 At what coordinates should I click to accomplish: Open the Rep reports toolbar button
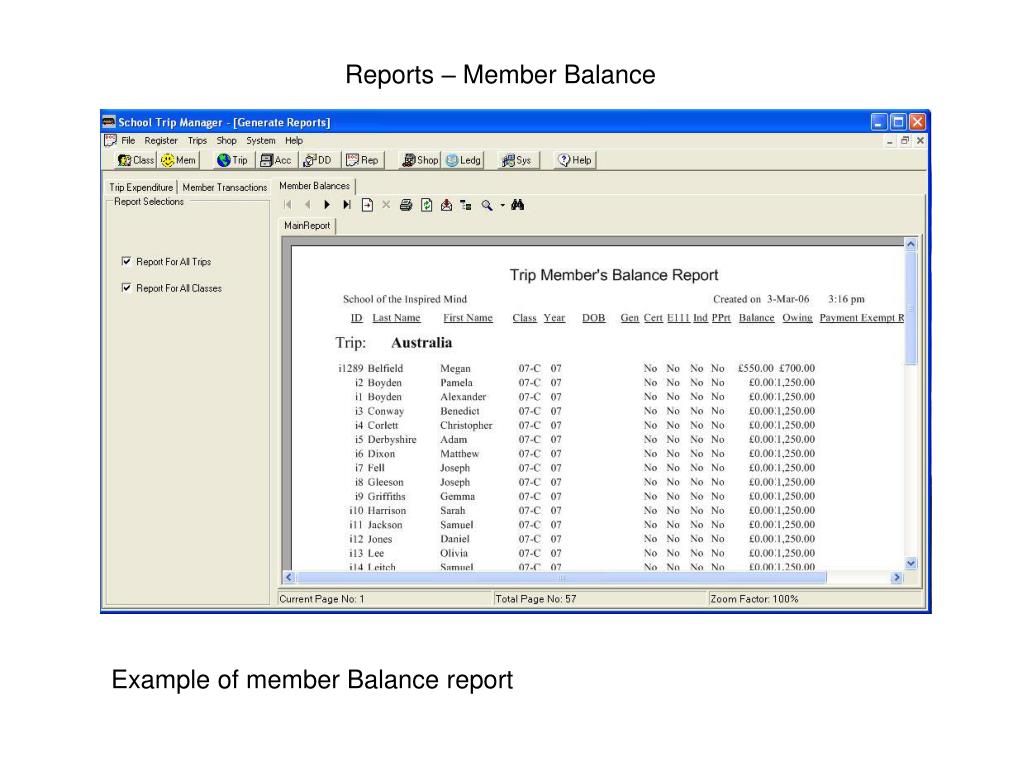362,160
